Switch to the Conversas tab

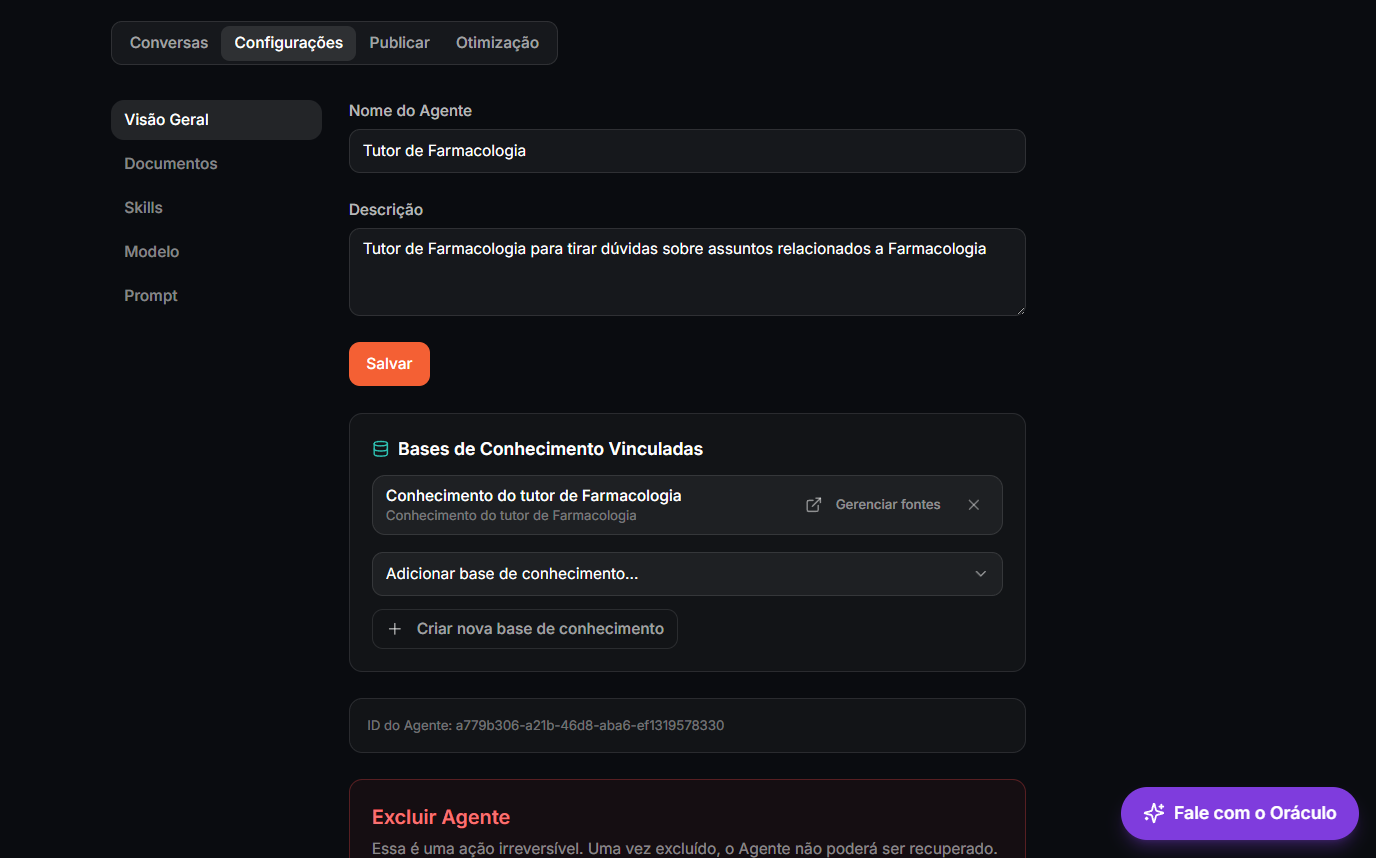169,43
